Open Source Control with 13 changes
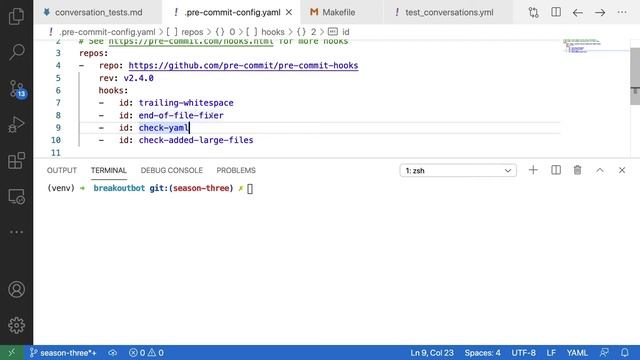The height and width of the screenshot is (360, 640). [17, 89]
